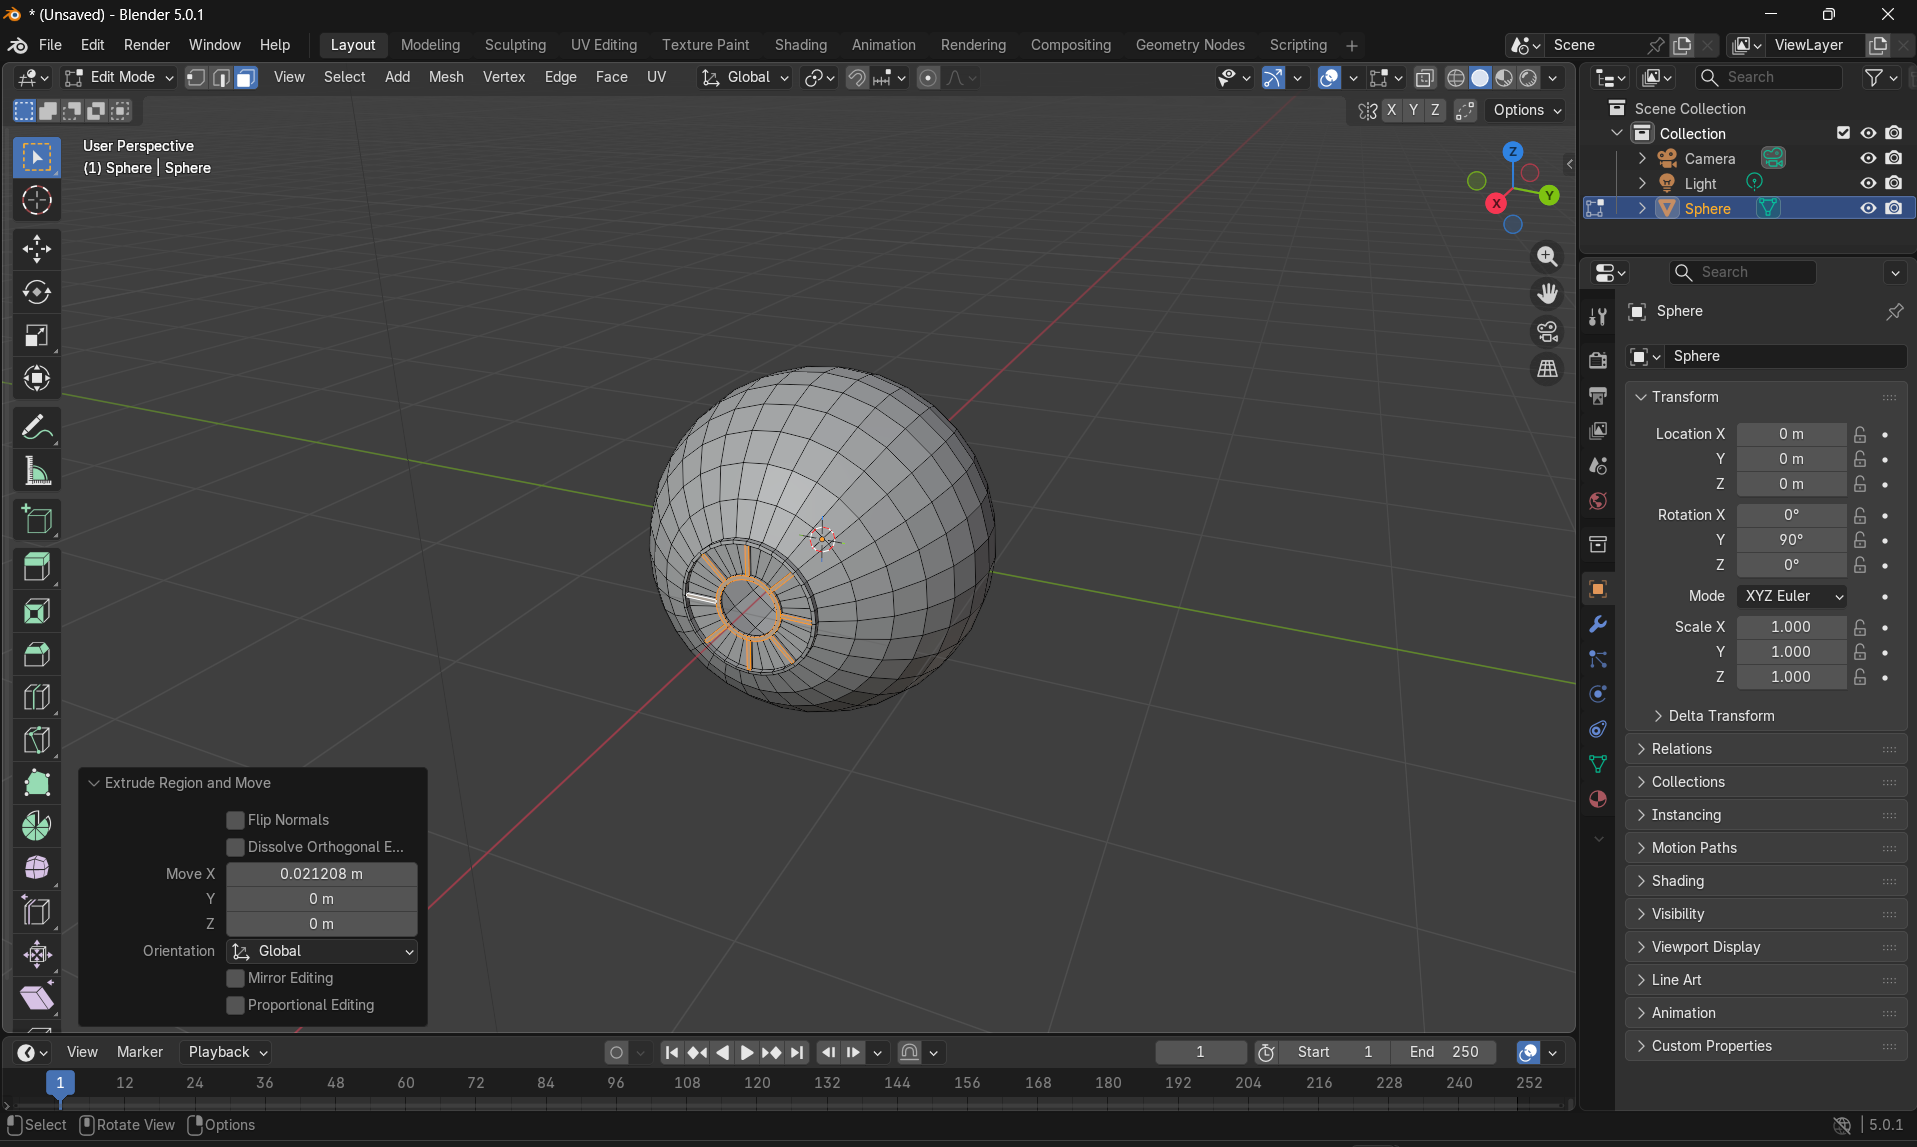Choose the Measure tool

click(37, 471)
